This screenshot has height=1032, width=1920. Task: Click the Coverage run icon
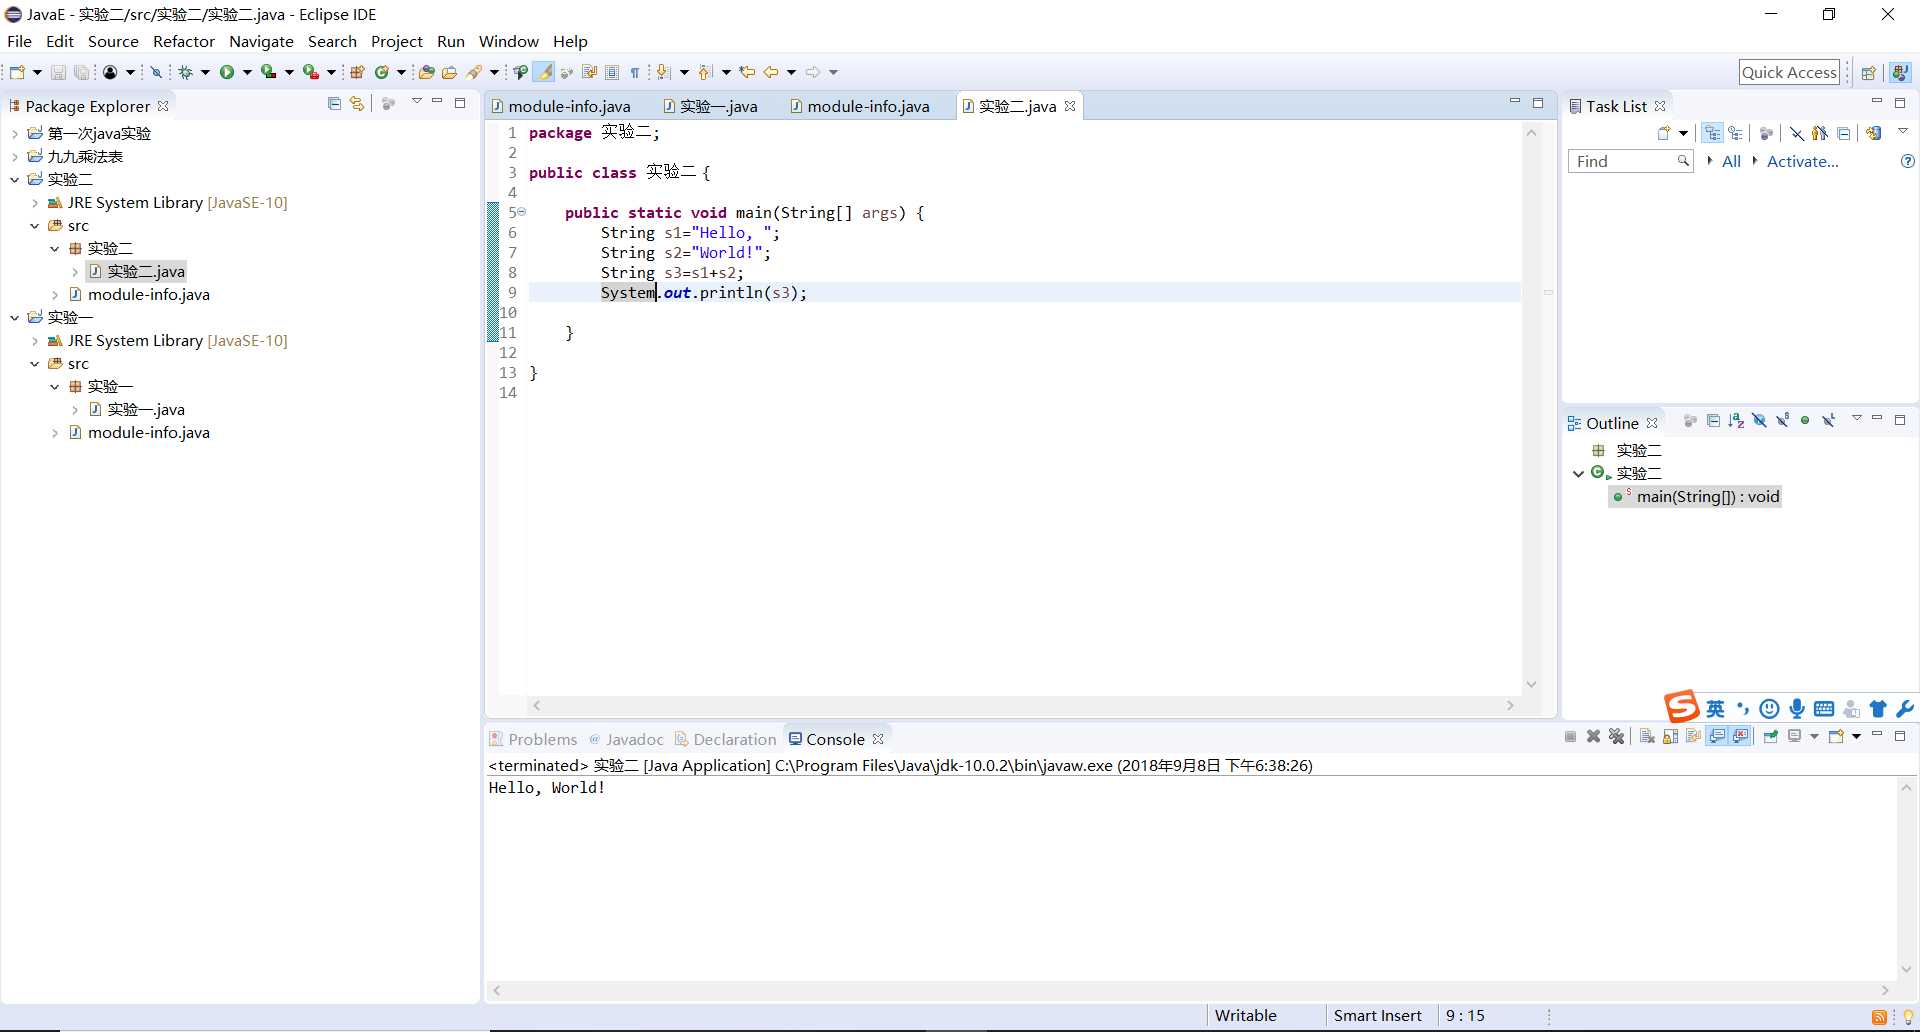coord(268,72)
